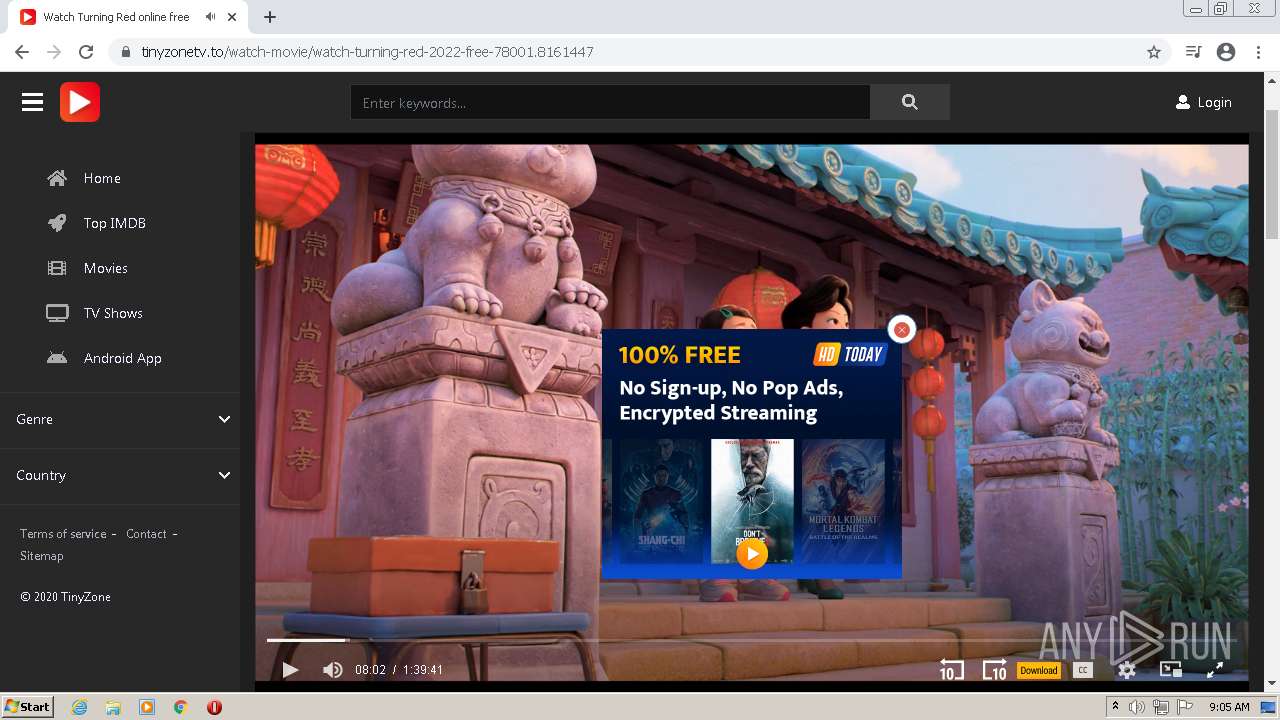Screen dimensions: 1280x720
Task: Open video player settings gear
Action: [x=1127, y=670]
